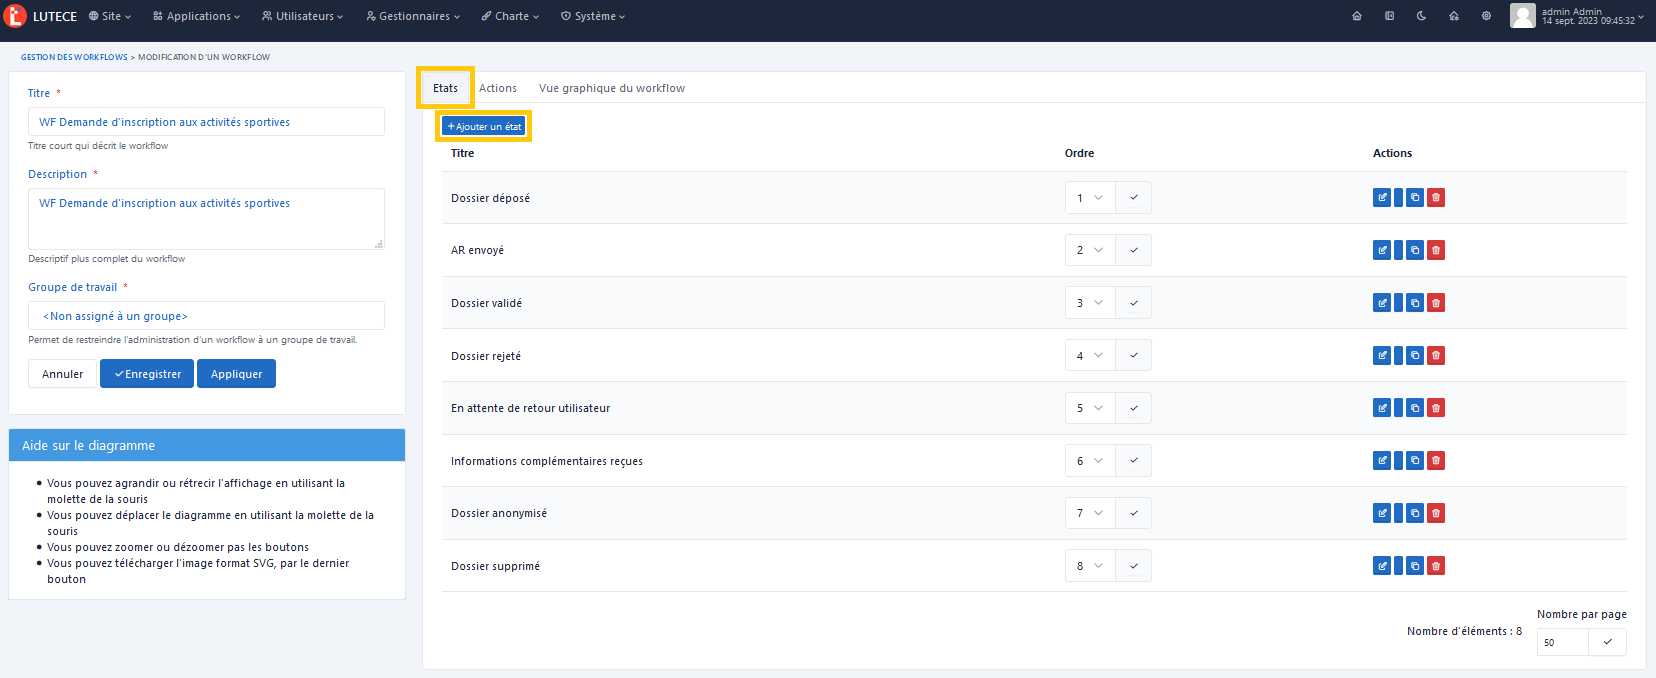
Task: Toggle the sidebar panel icon in header
Action: pos(1389,16)
